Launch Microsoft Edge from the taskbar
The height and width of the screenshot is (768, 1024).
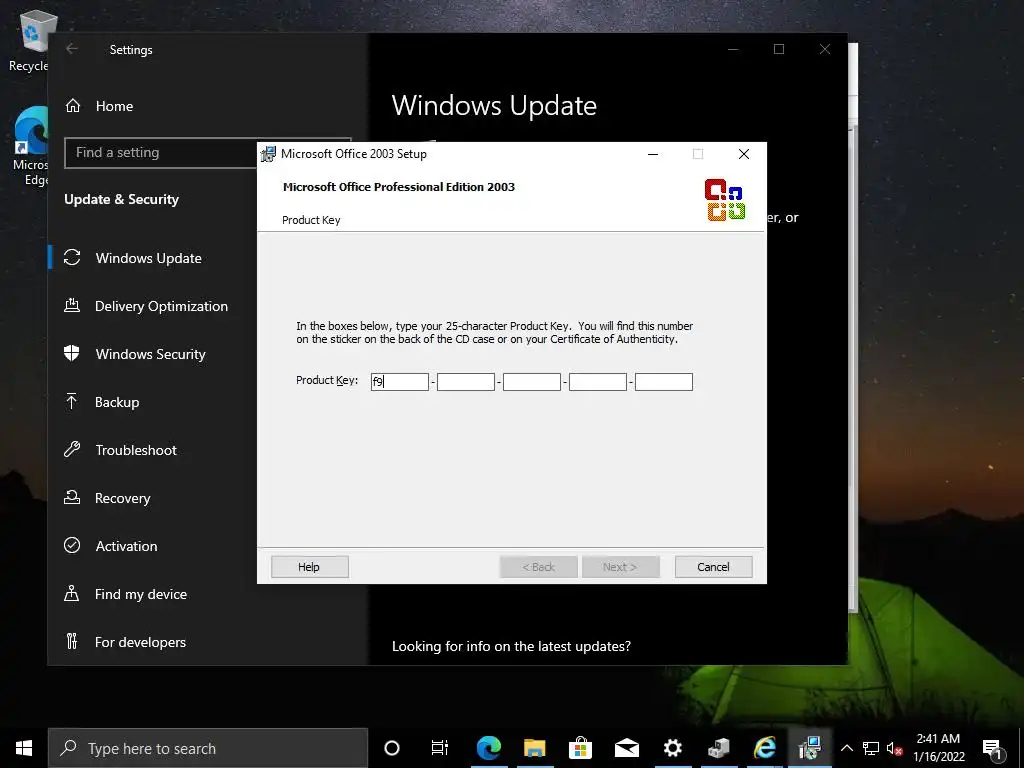[488, 748]
